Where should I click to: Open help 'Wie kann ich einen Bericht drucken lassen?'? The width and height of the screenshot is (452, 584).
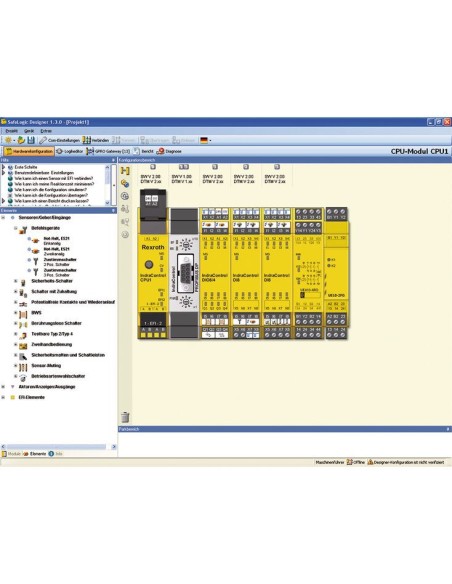pyautogui.click(x=51, y=201)
